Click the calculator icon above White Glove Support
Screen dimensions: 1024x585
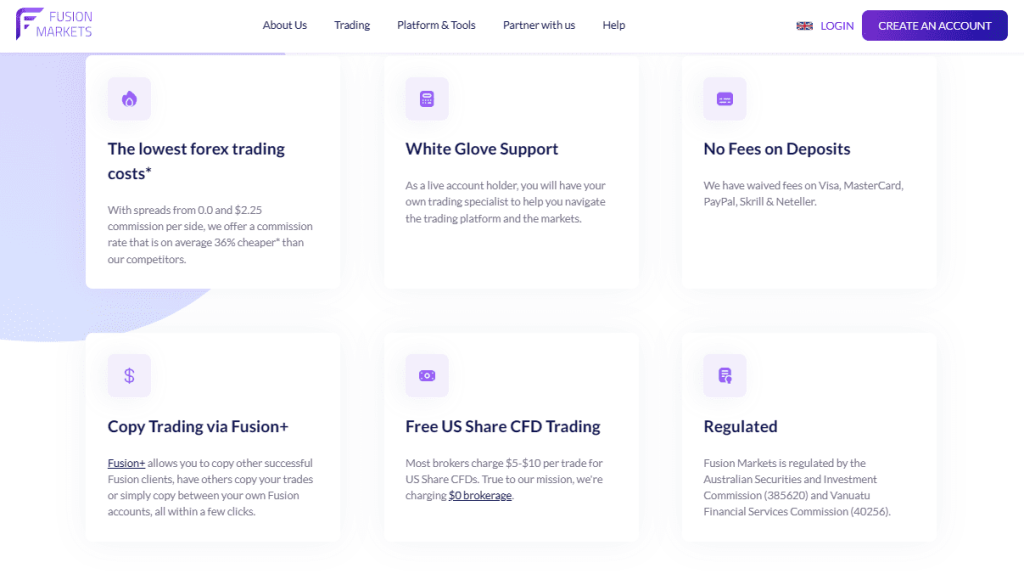coord(427,99)
